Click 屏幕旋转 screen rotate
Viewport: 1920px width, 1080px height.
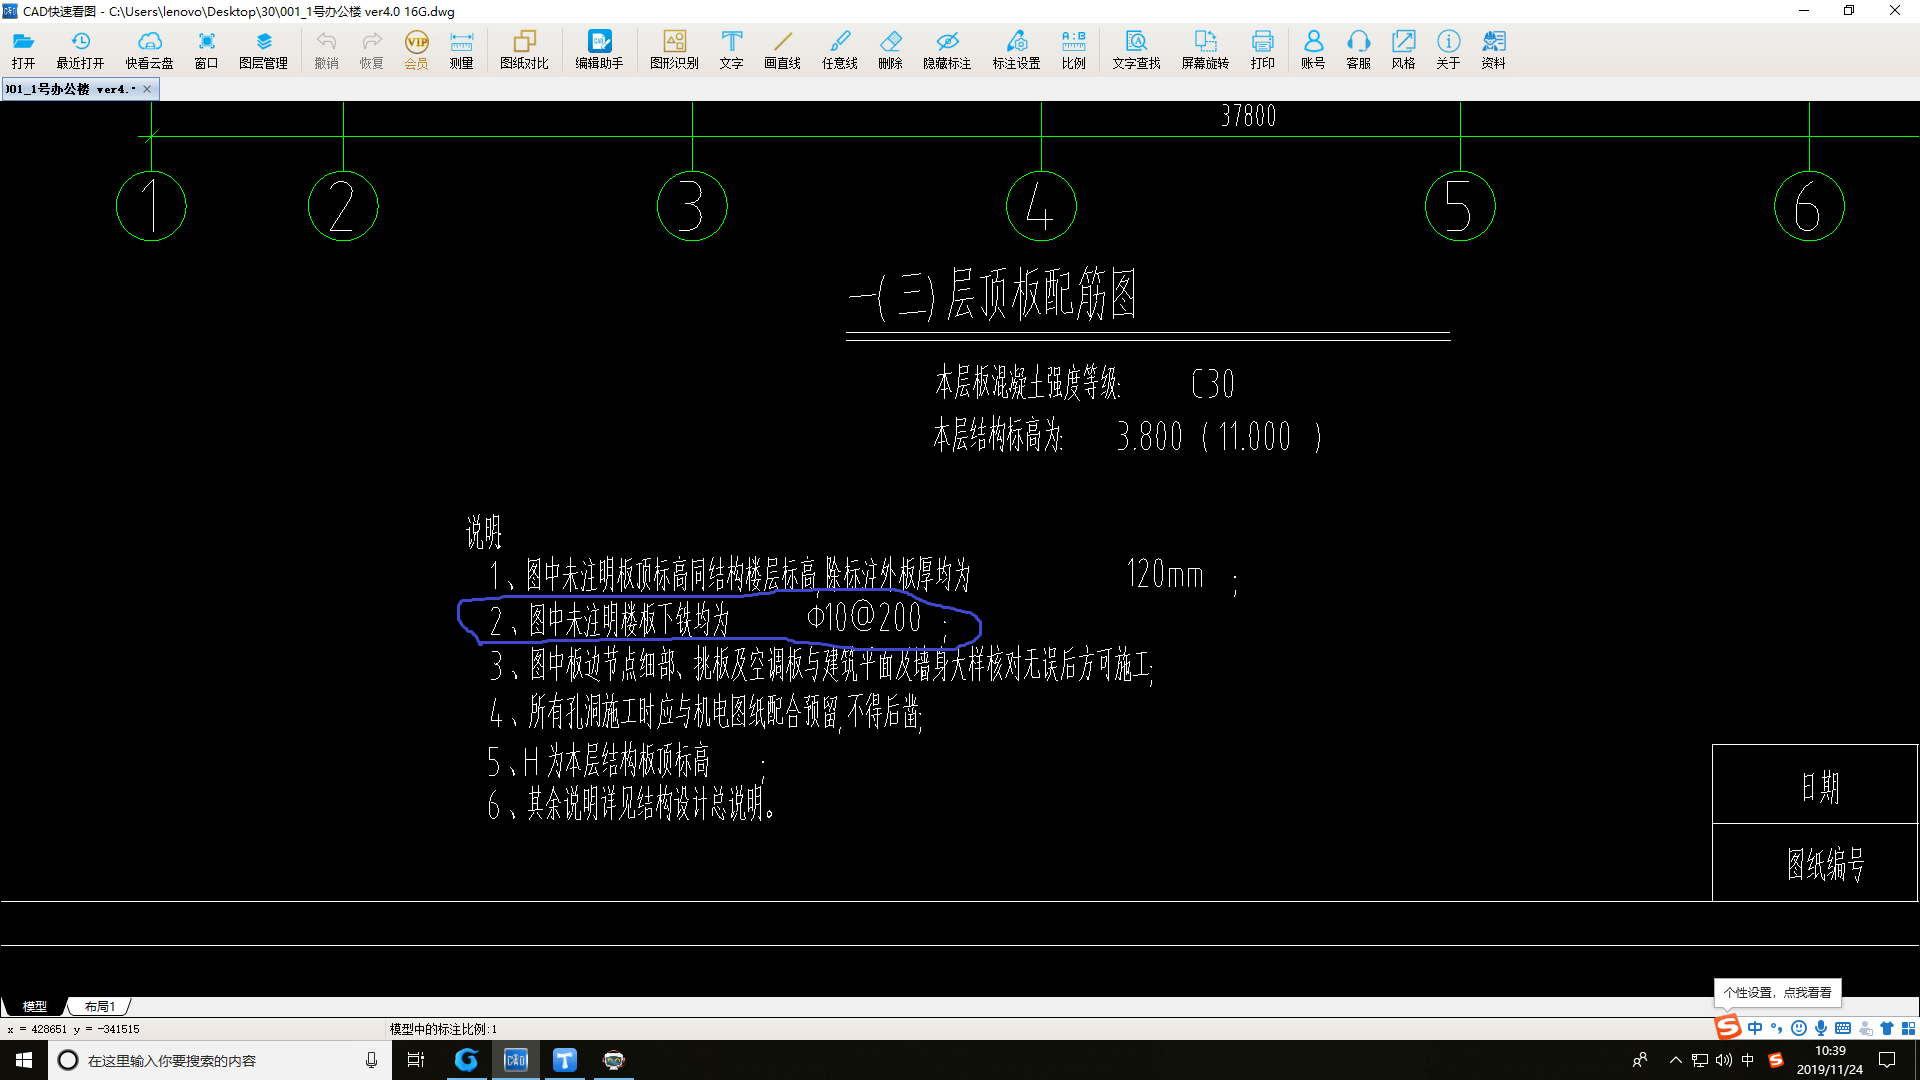click(1205, 50)
